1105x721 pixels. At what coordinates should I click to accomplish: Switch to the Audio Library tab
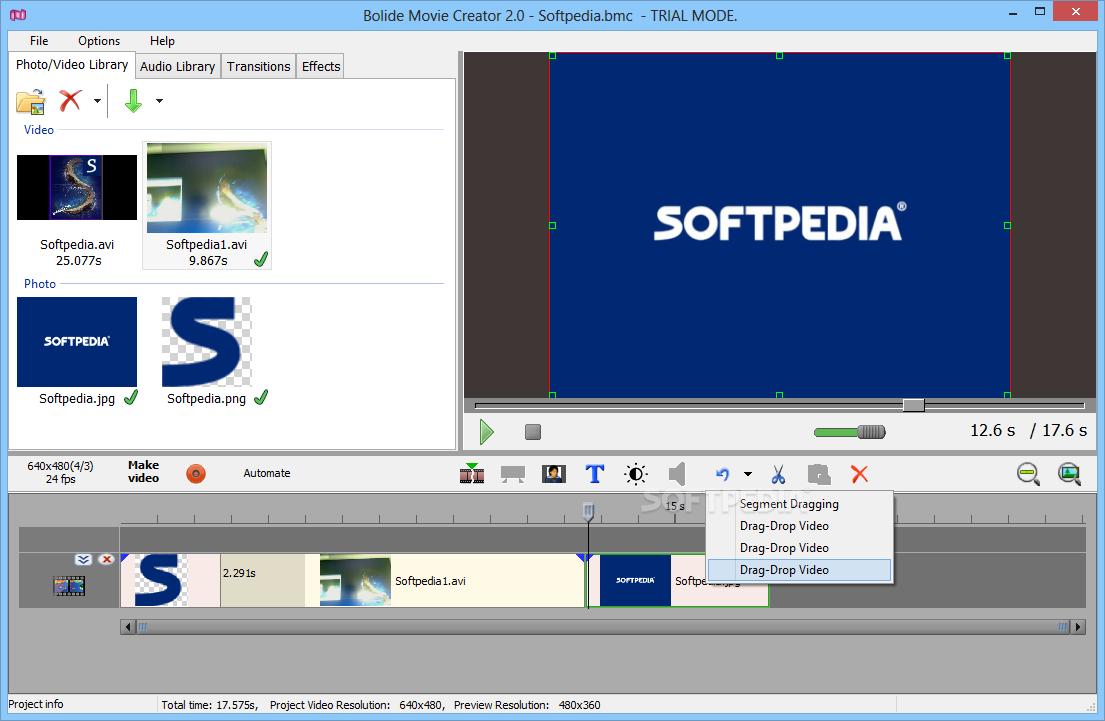[x=178, y=66]
